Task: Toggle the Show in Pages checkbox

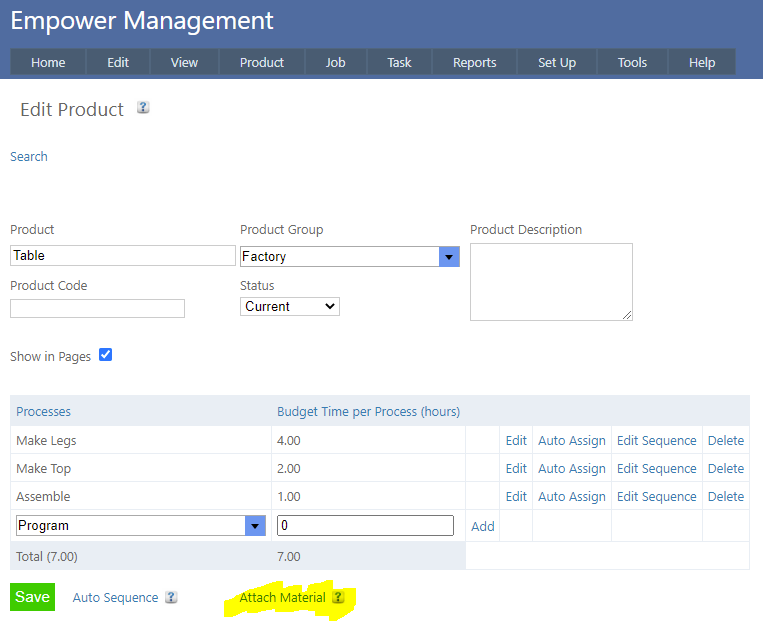Action: tap(105, 355)
